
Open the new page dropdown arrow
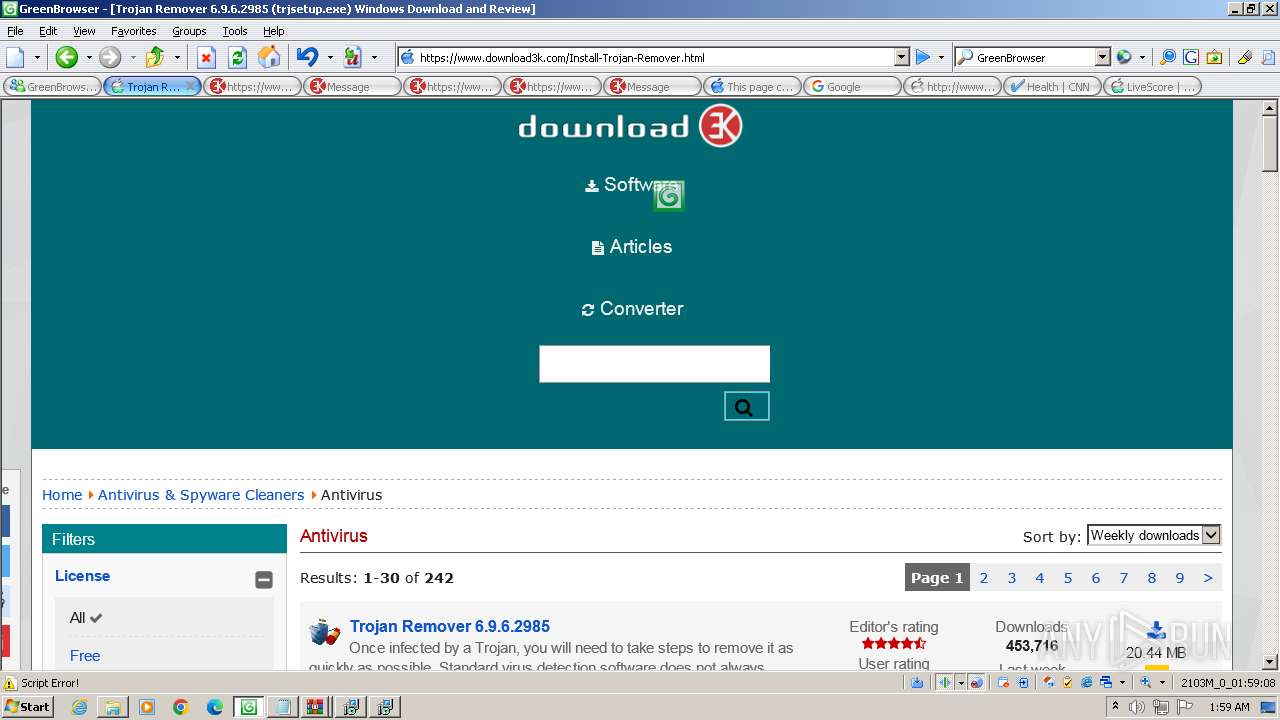coord(37,57)
